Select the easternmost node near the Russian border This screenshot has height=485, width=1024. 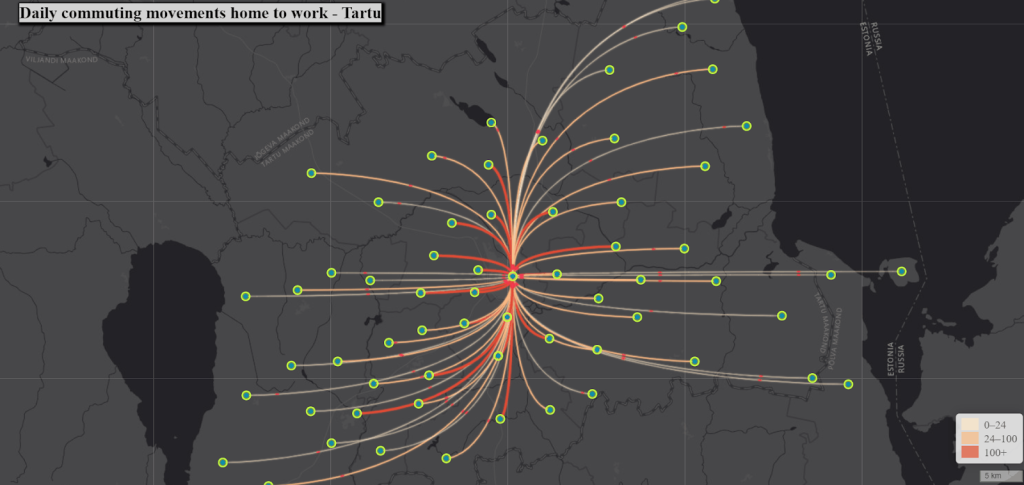click(x=902, y=271)
